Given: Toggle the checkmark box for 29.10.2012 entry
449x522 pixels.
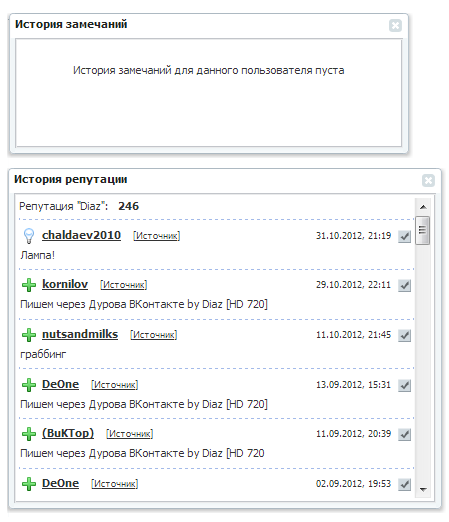Looking at the screenshot, I should tap(404, 285).
